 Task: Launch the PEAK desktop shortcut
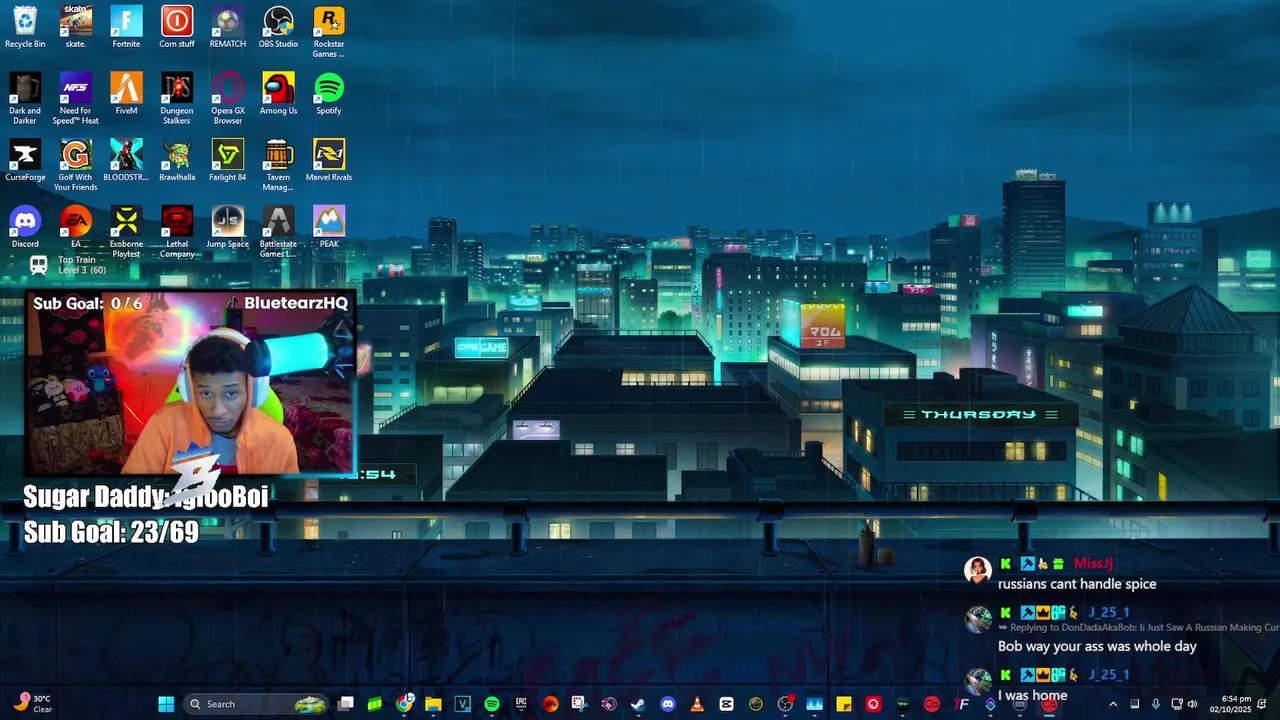pyautogui.click(x=329, y=227)
